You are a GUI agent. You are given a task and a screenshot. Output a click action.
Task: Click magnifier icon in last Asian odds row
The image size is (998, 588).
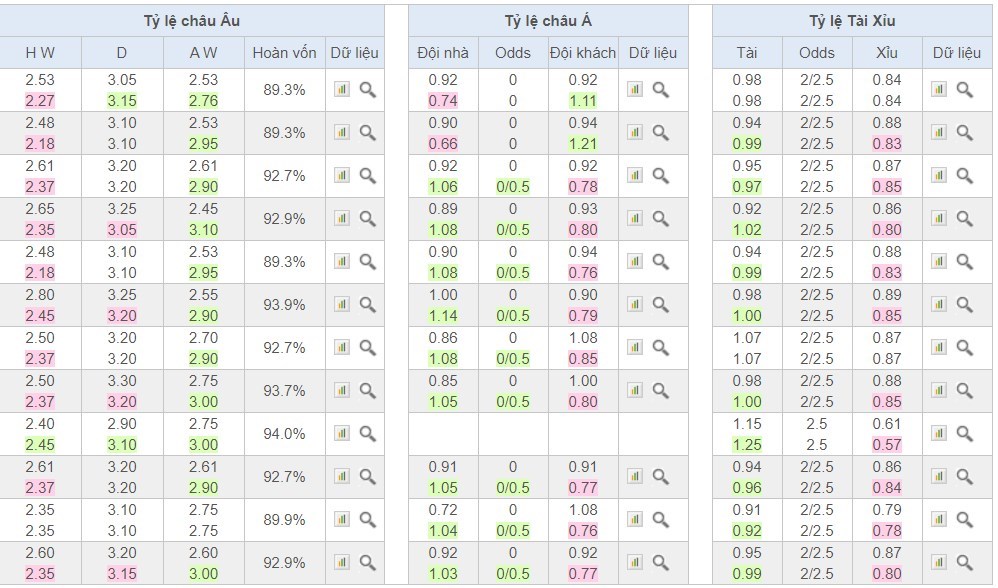click(661, 562)
